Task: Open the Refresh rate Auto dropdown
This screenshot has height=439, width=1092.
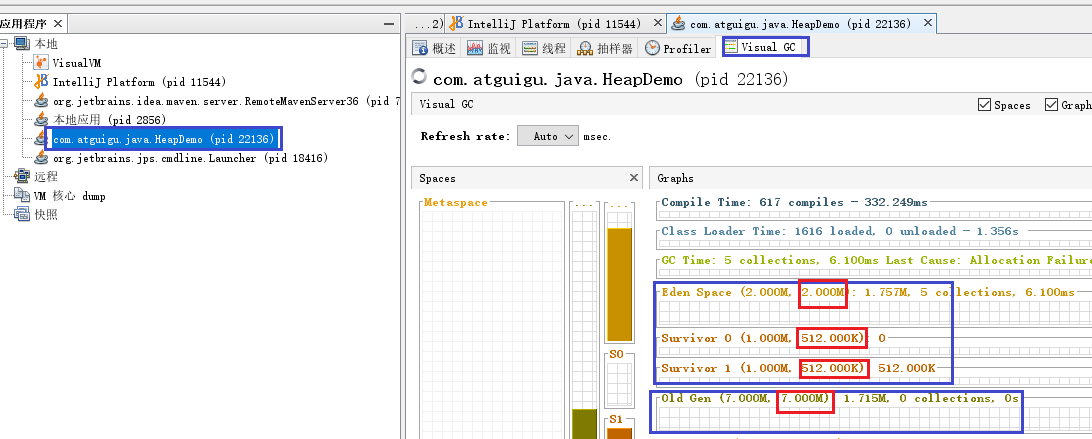Action: point(547,136)
